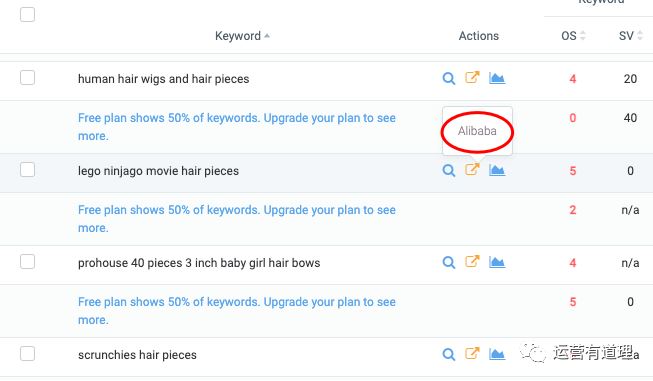Open first 'Upgrade your plan to see more' link
Screen dimensions: 653x381
[237, 127]
